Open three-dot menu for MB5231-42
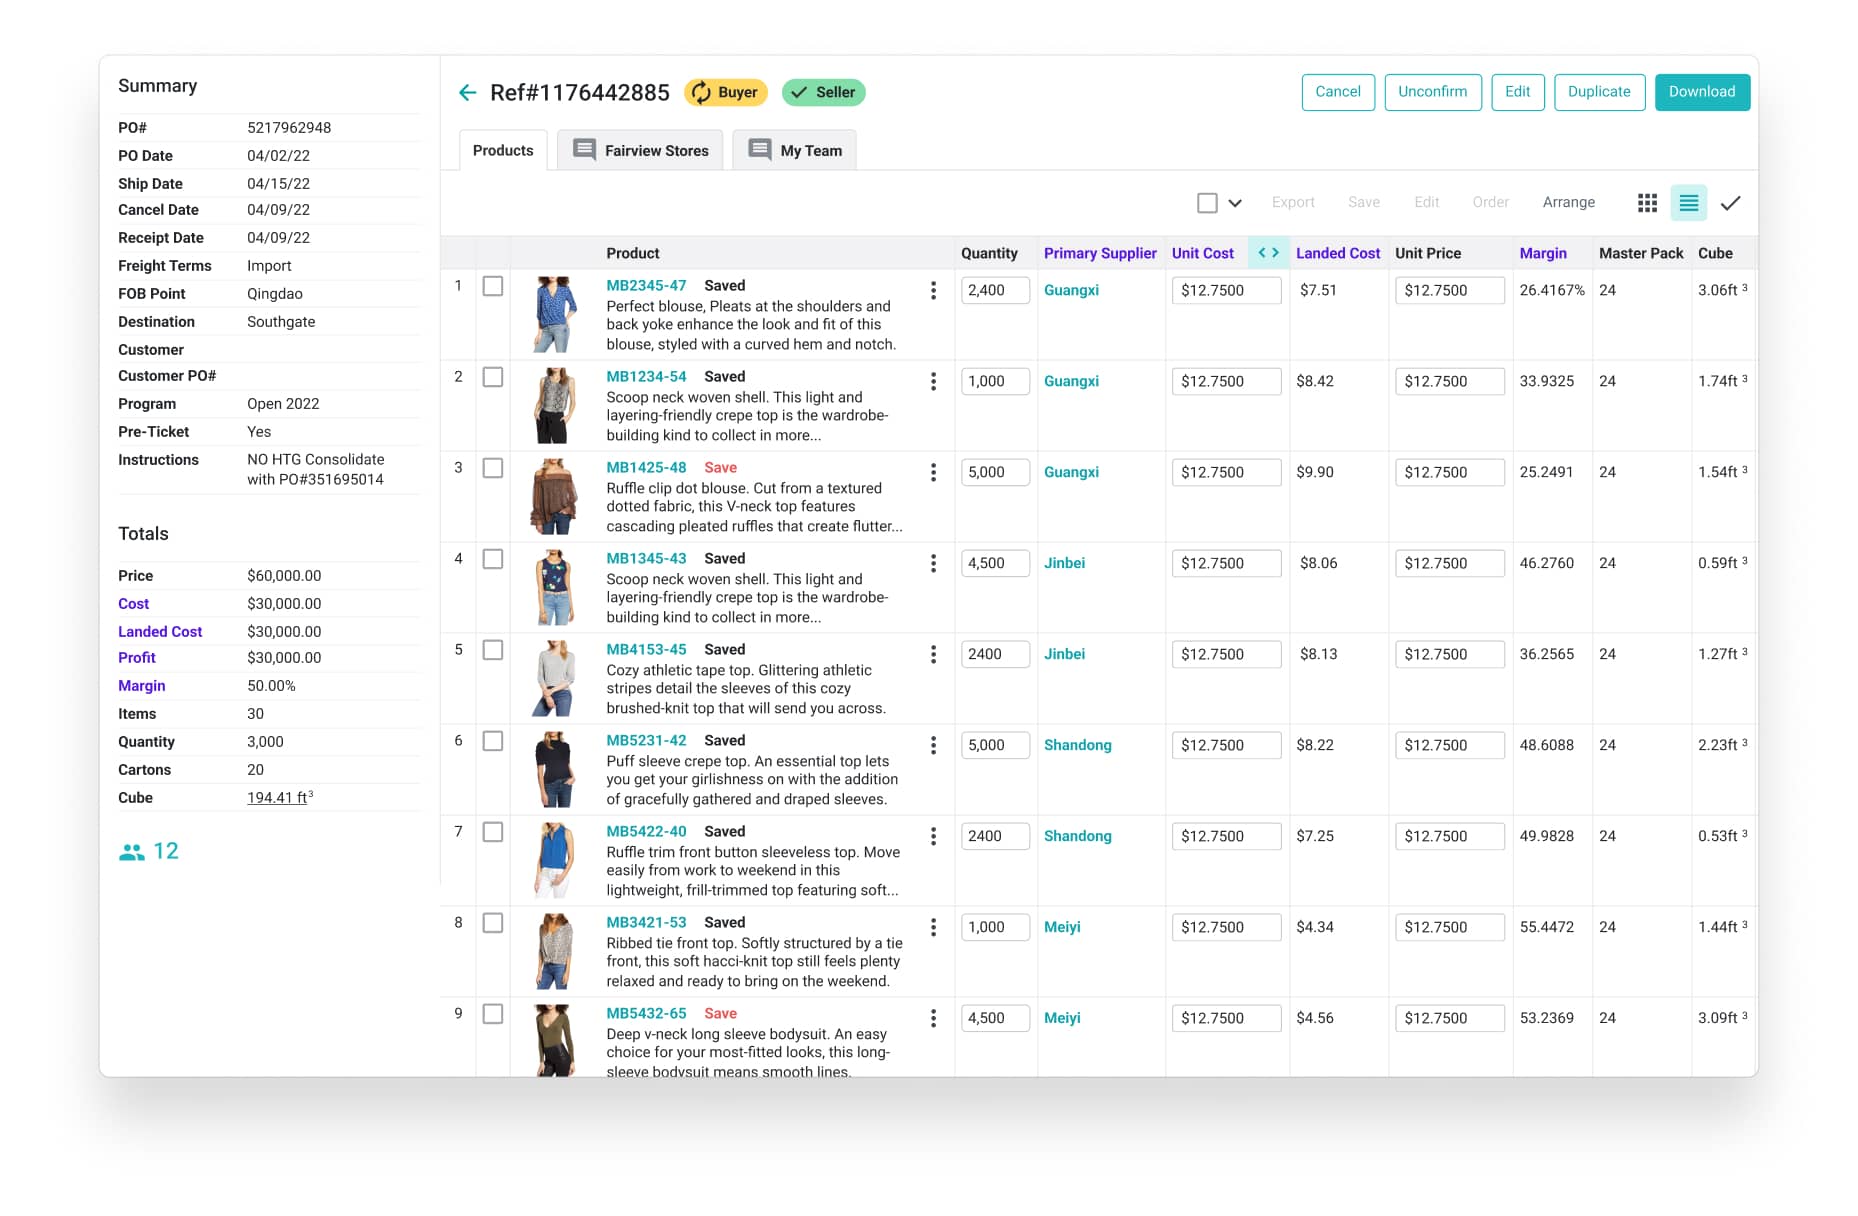1858x1216 pixels. (933, 745)
